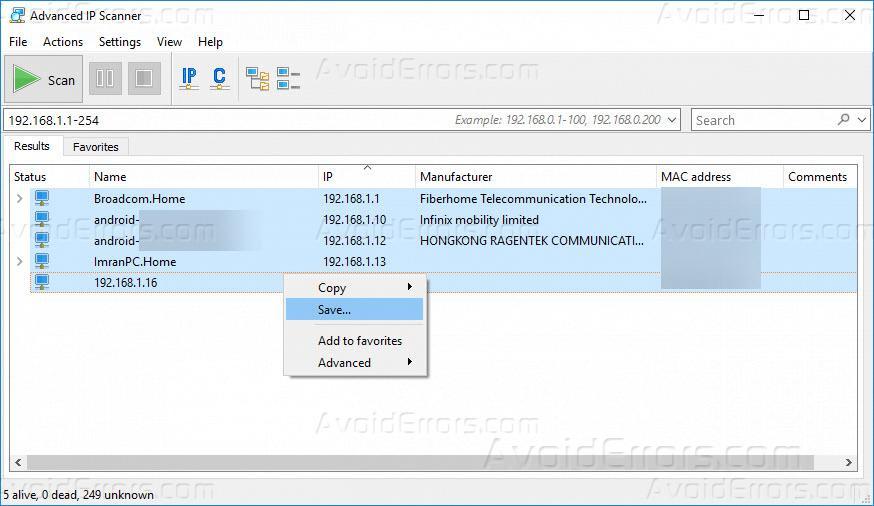Click the search magnifier icon
The image size is (874, 506).
[845, 119]
